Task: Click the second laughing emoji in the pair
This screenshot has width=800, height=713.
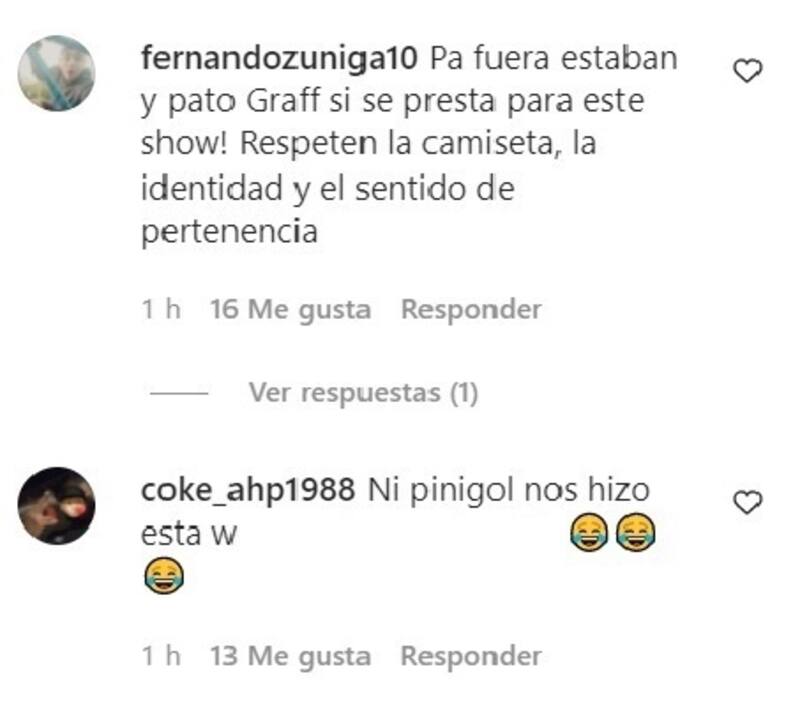Action: point(636,532)
